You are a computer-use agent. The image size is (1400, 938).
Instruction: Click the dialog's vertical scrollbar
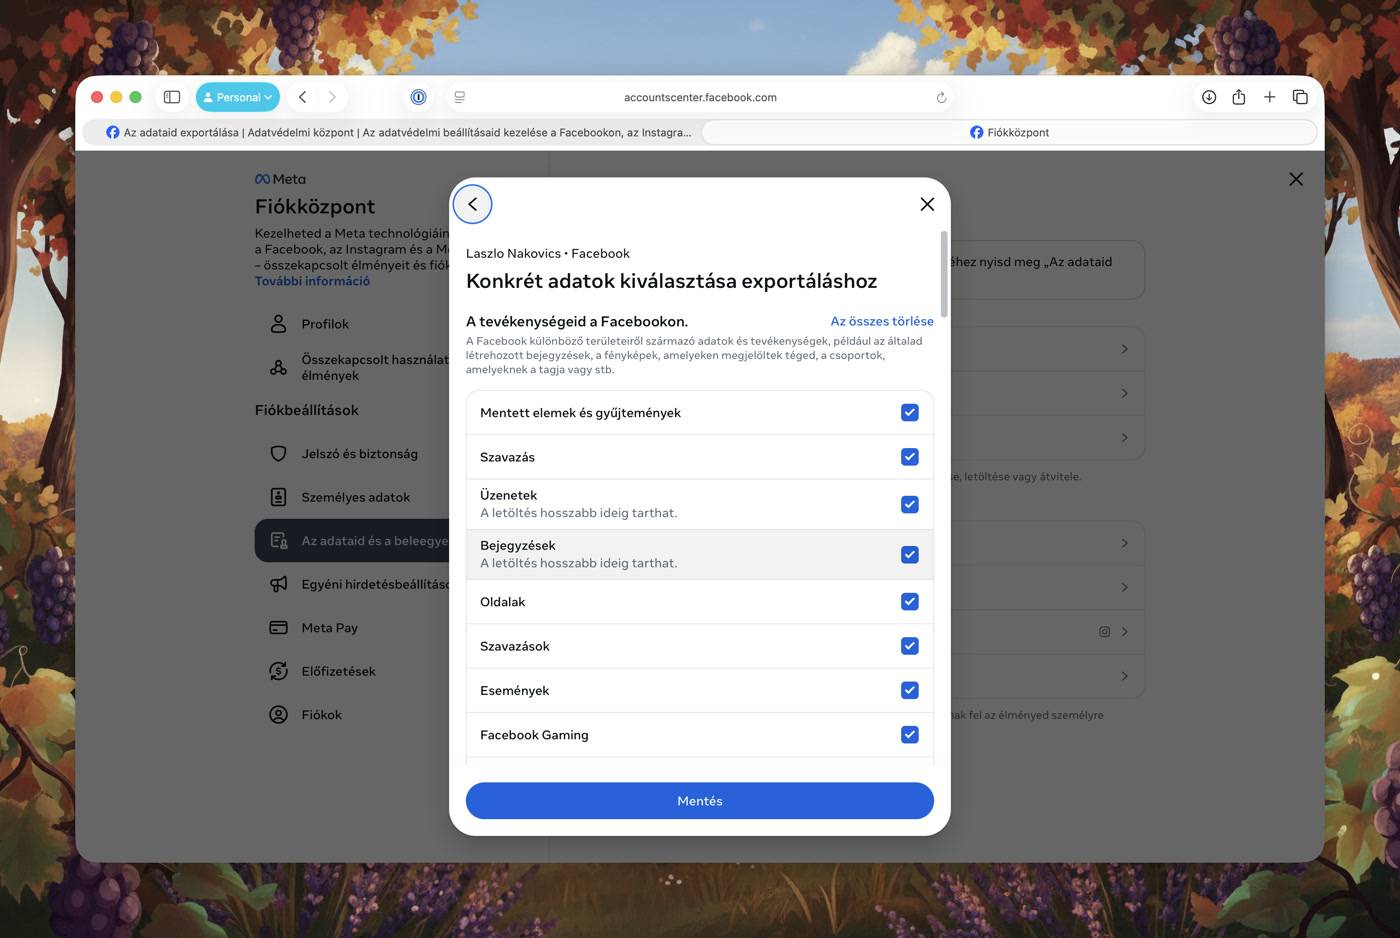[943, 275]
